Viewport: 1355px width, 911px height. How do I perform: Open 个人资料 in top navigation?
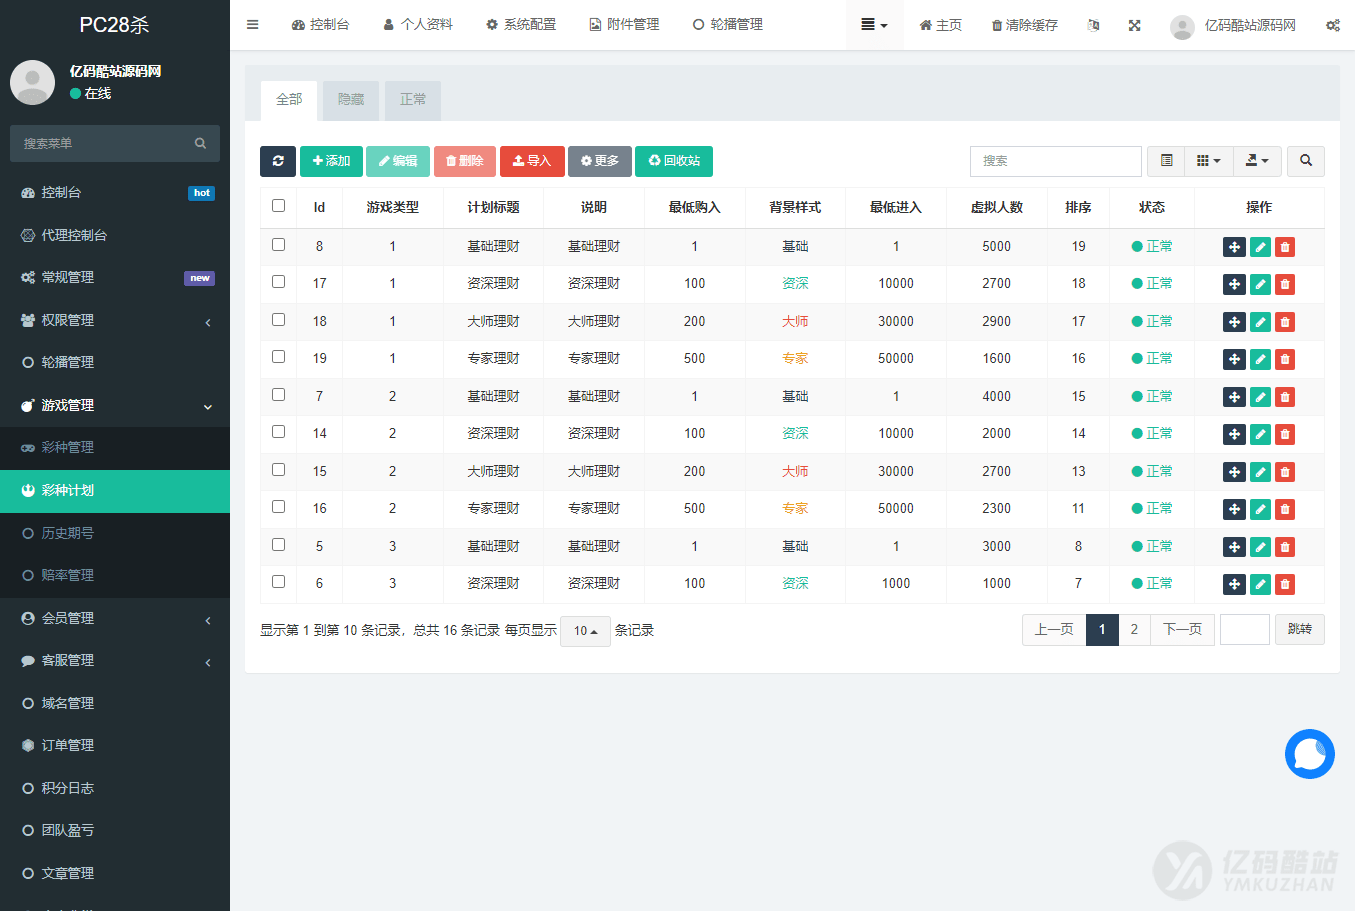click(x=418, y=25)
